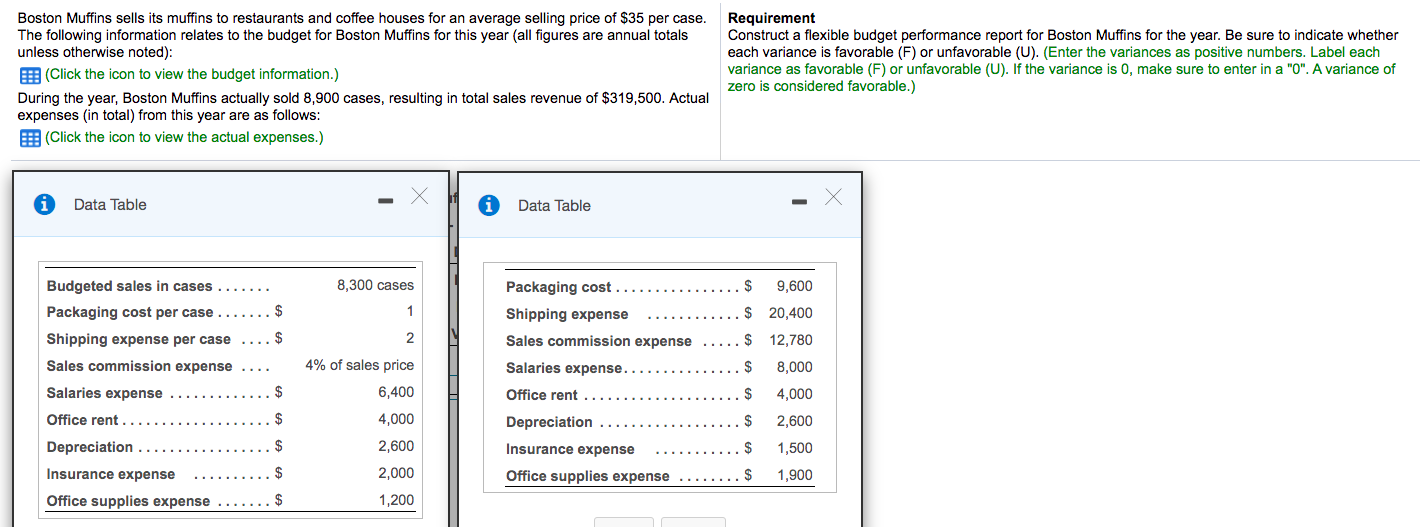
Task: Select budgeted salaries expense value 6,400
Action: coord(396,392)
